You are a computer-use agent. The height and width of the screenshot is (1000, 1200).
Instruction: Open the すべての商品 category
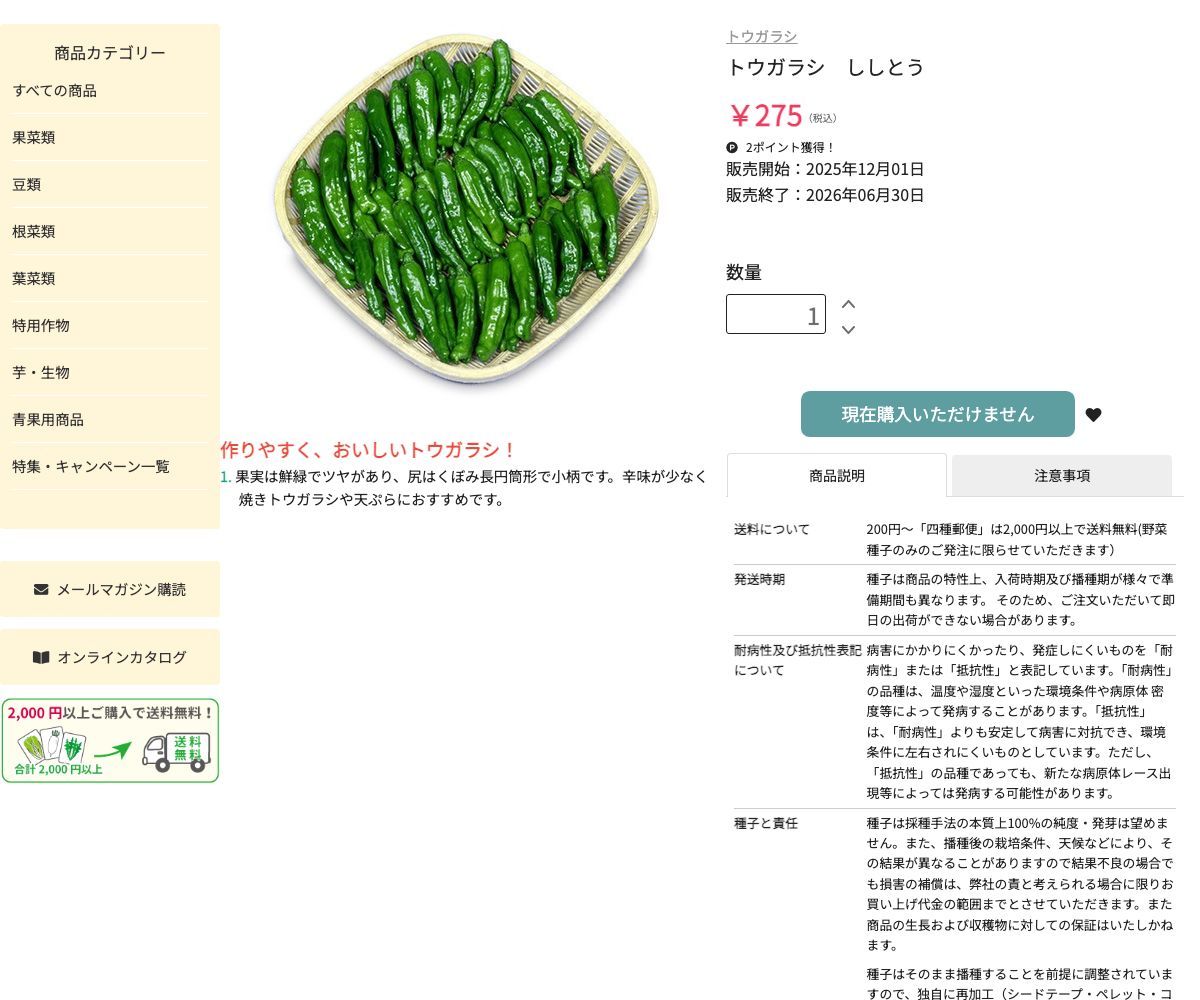click(55, 90)
